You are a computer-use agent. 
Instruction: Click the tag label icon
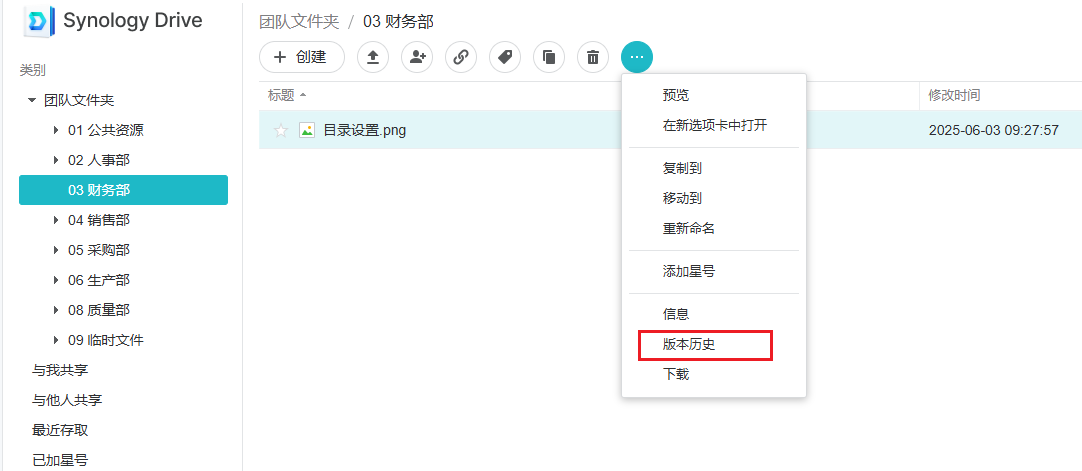click(505, 57)
